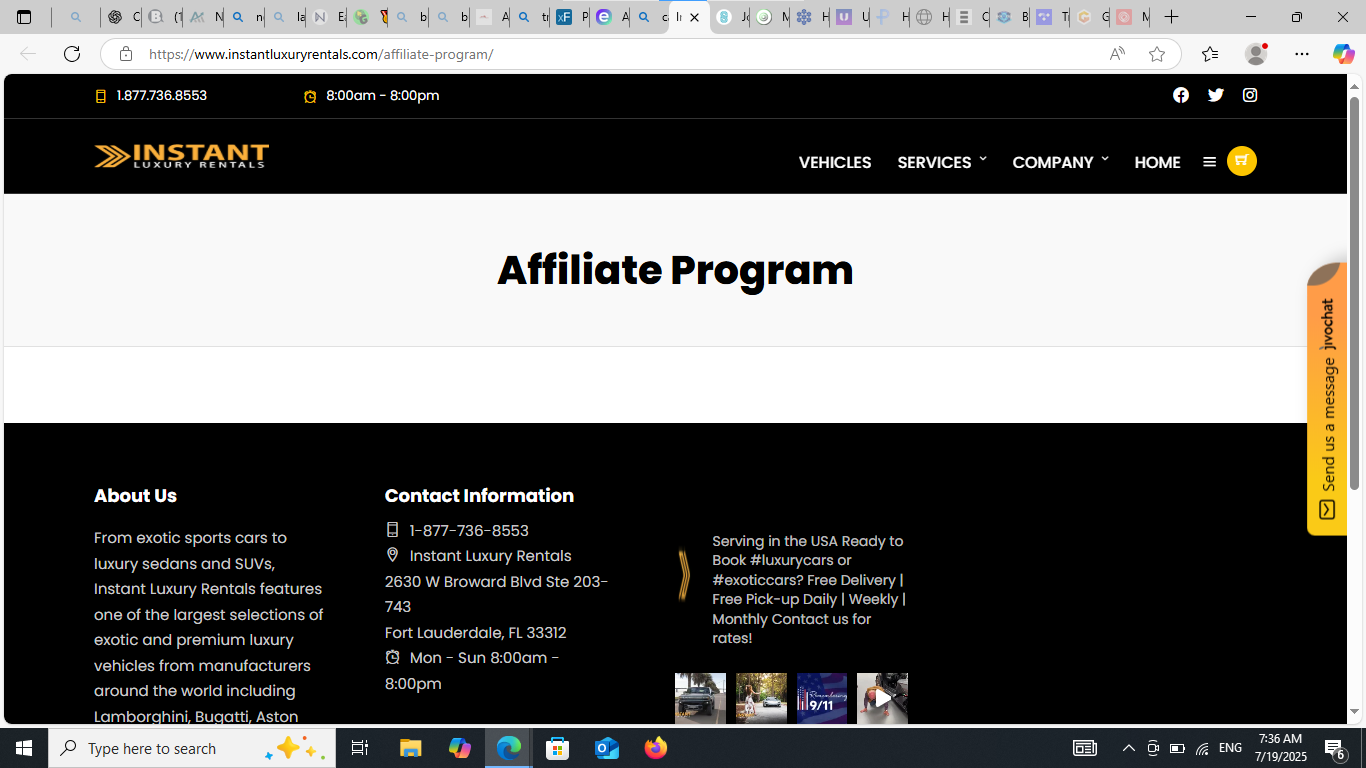
Task: Open a new tab with plus button
Action: (1171, 17)
